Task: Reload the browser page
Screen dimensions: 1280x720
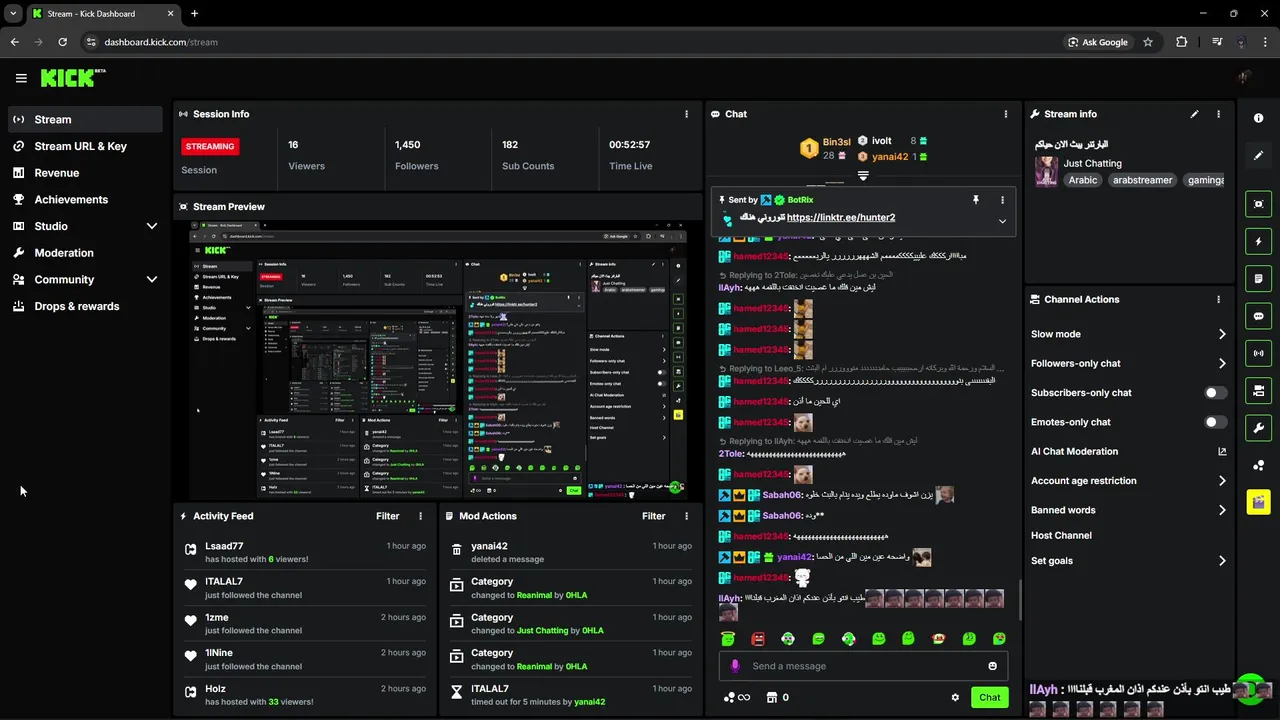Action: [x=62, y=42]
